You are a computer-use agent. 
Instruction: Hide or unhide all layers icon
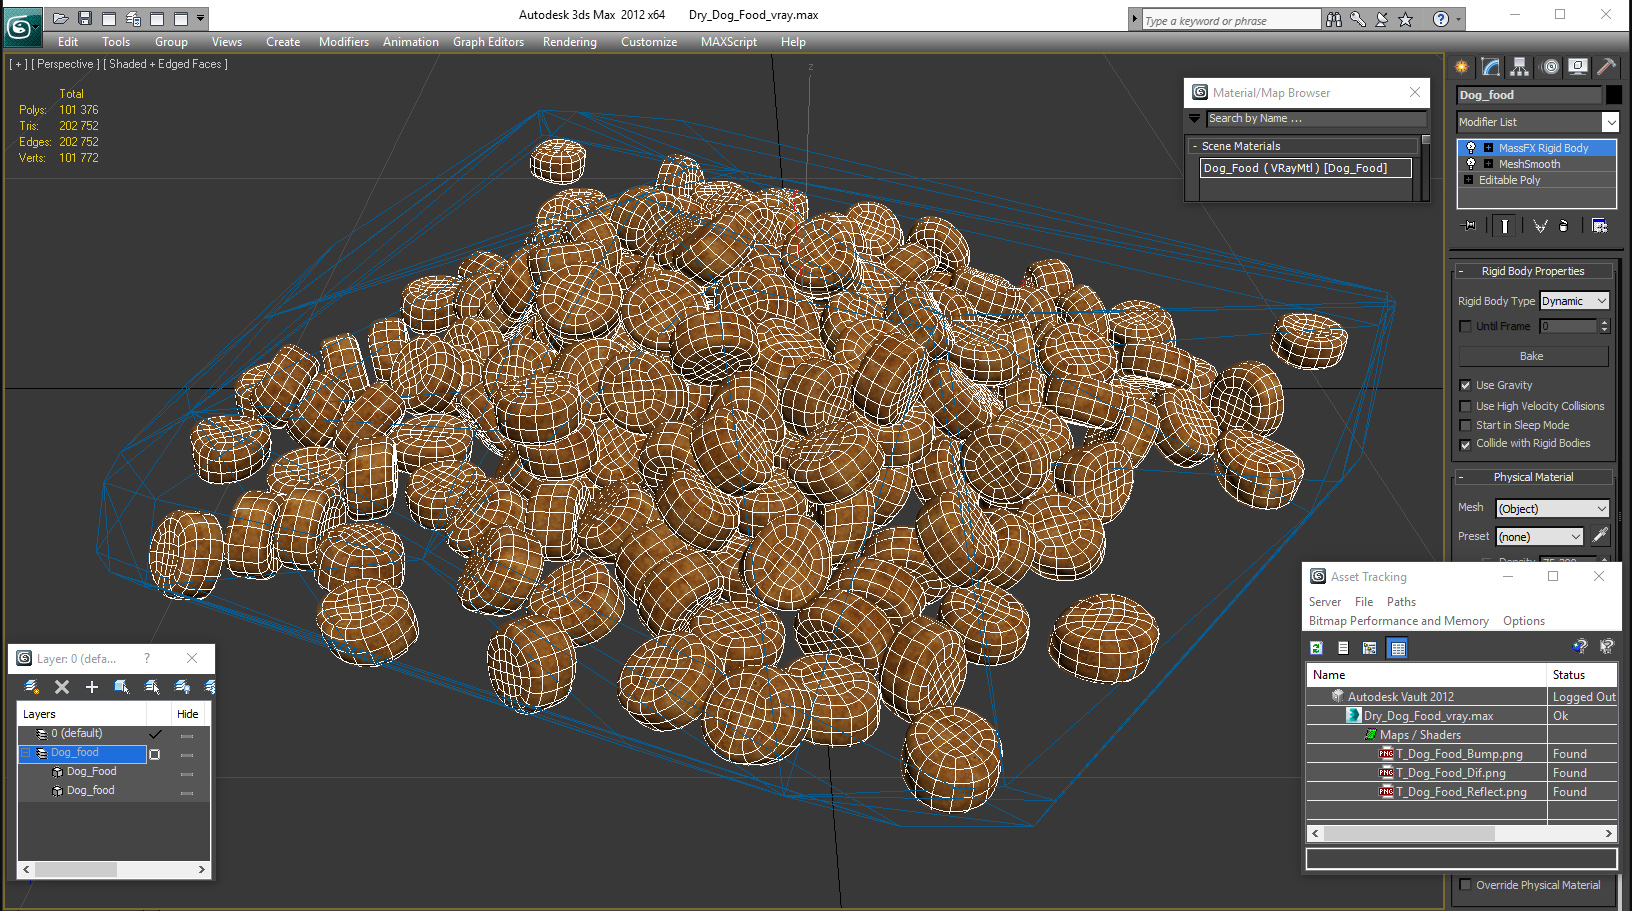coord(182,687)
